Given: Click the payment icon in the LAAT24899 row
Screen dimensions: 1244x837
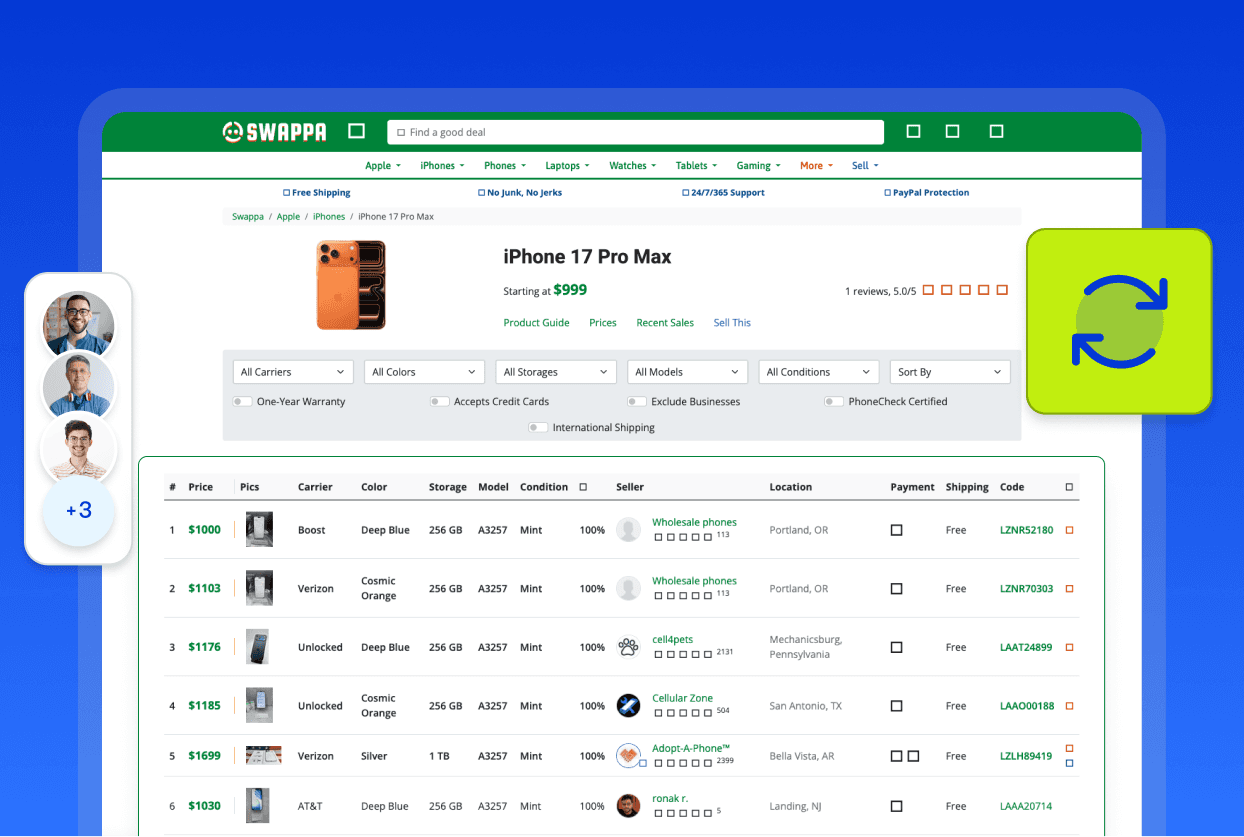Looking at the screenshot, I should [896, 647].
